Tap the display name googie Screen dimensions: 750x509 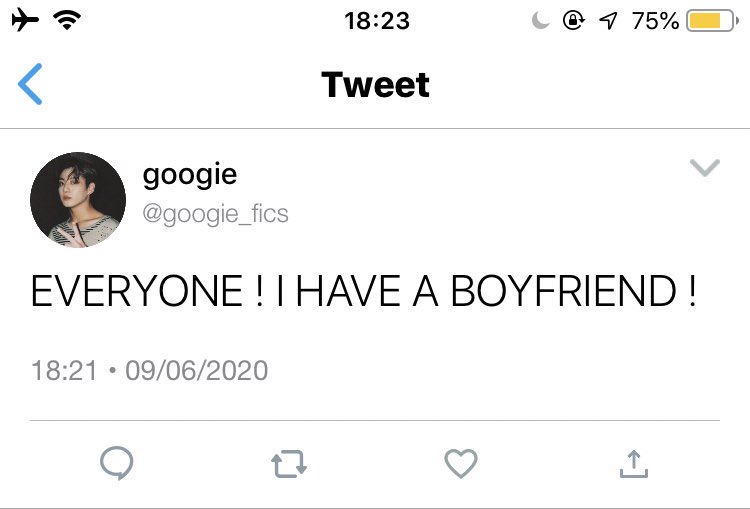tap(189, 175)
